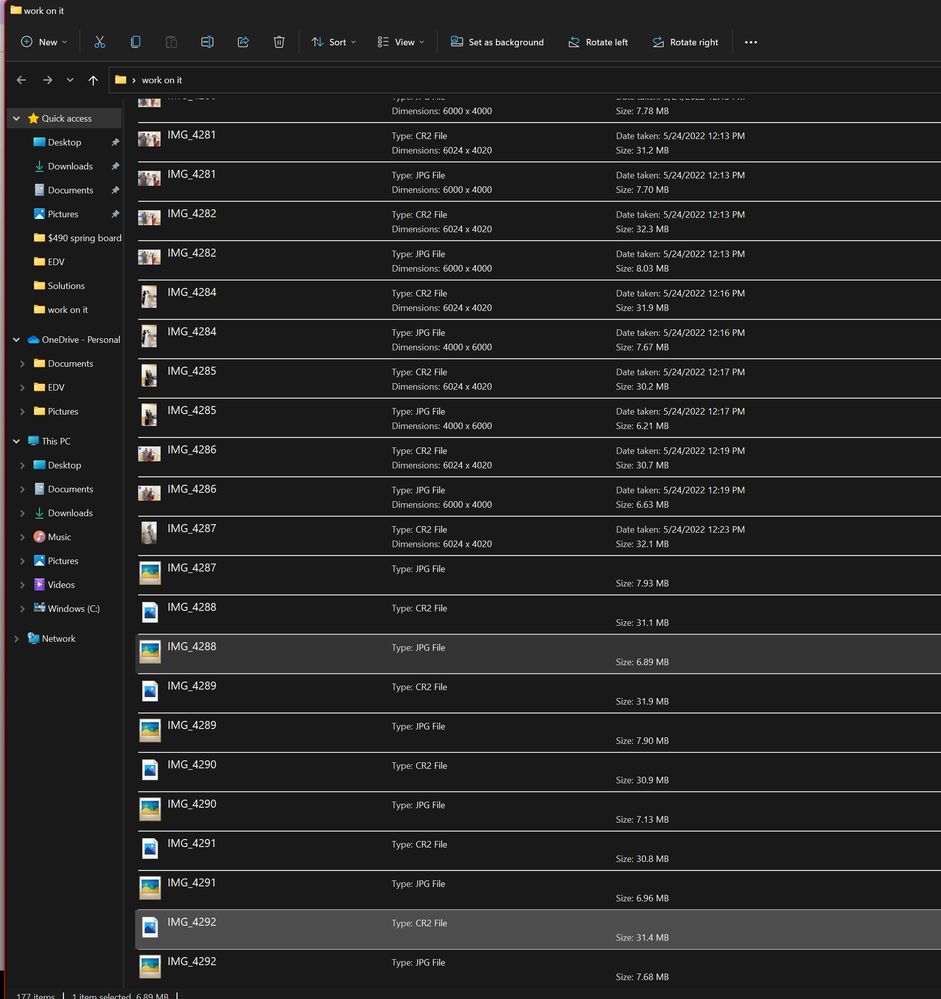
Task: Select the Rename icon on the toolbar
Action: (207, 42)
